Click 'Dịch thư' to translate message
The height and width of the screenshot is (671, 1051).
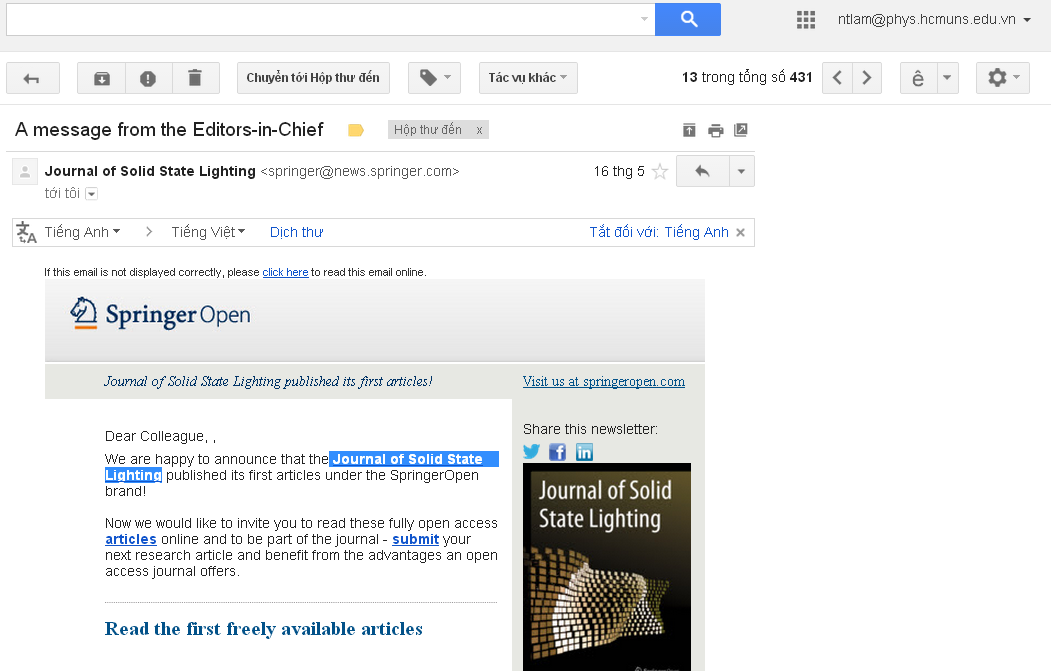296,232
